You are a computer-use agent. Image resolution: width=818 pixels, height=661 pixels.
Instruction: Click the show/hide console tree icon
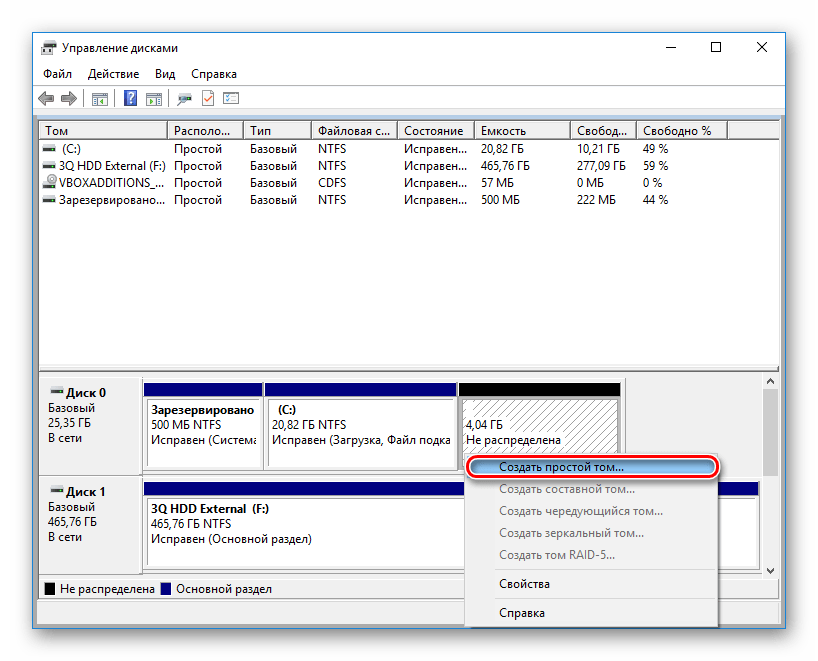tap(100, 98)
